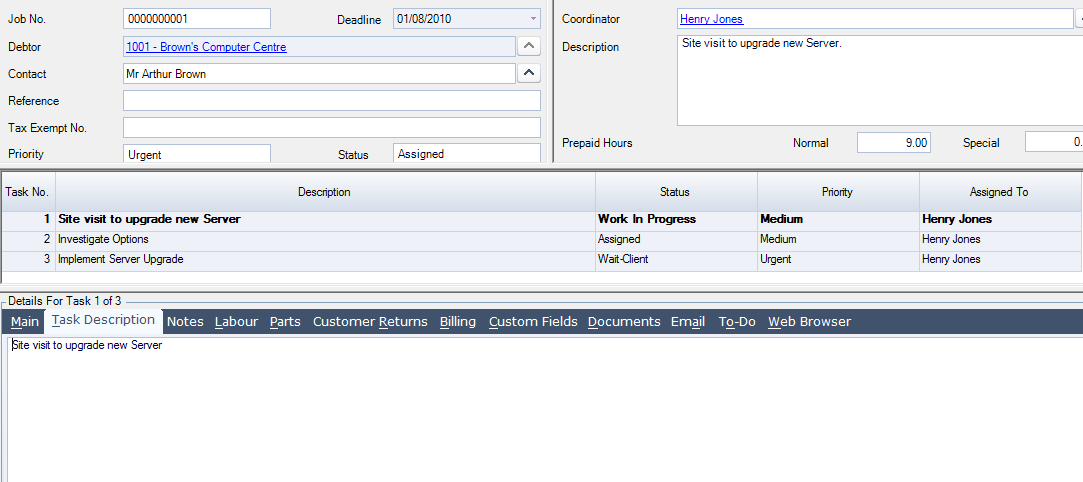Open the Labour tab
Image resolution: width=1083 pixels, height=482 pixels.
(236, 322)
